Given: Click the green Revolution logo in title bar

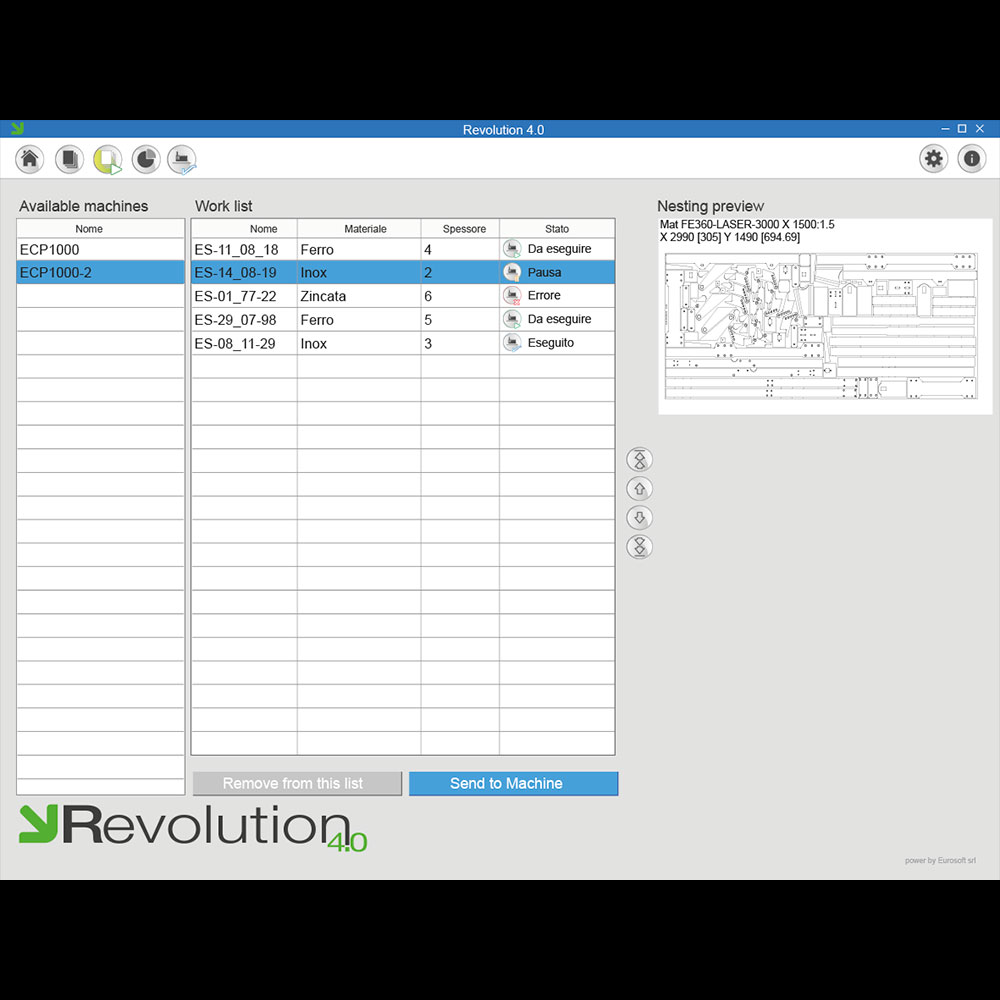Looking at the screenshot, I should (17, 129).
